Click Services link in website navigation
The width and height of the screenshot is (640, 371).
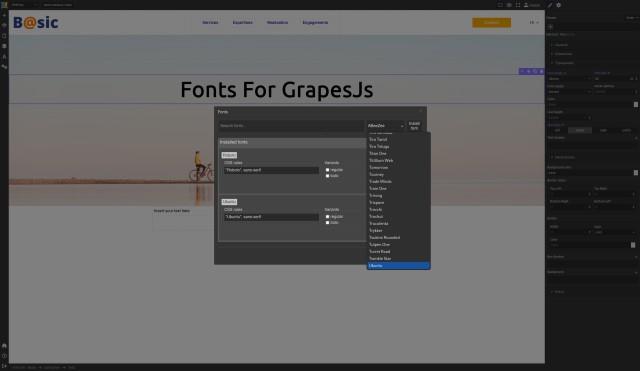pyautogui.click(x=210, y=22)
